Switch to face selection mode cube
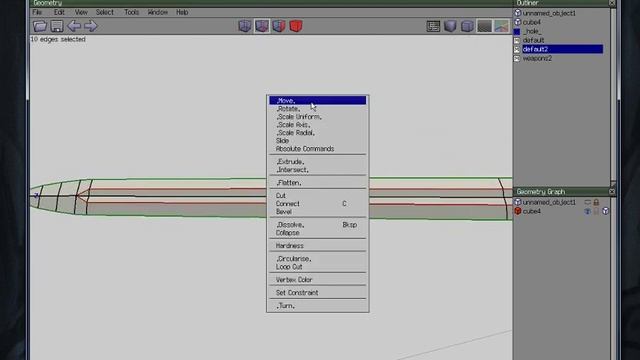The height and width of the screenshot is (360, 640). click(x=279, y=26)
